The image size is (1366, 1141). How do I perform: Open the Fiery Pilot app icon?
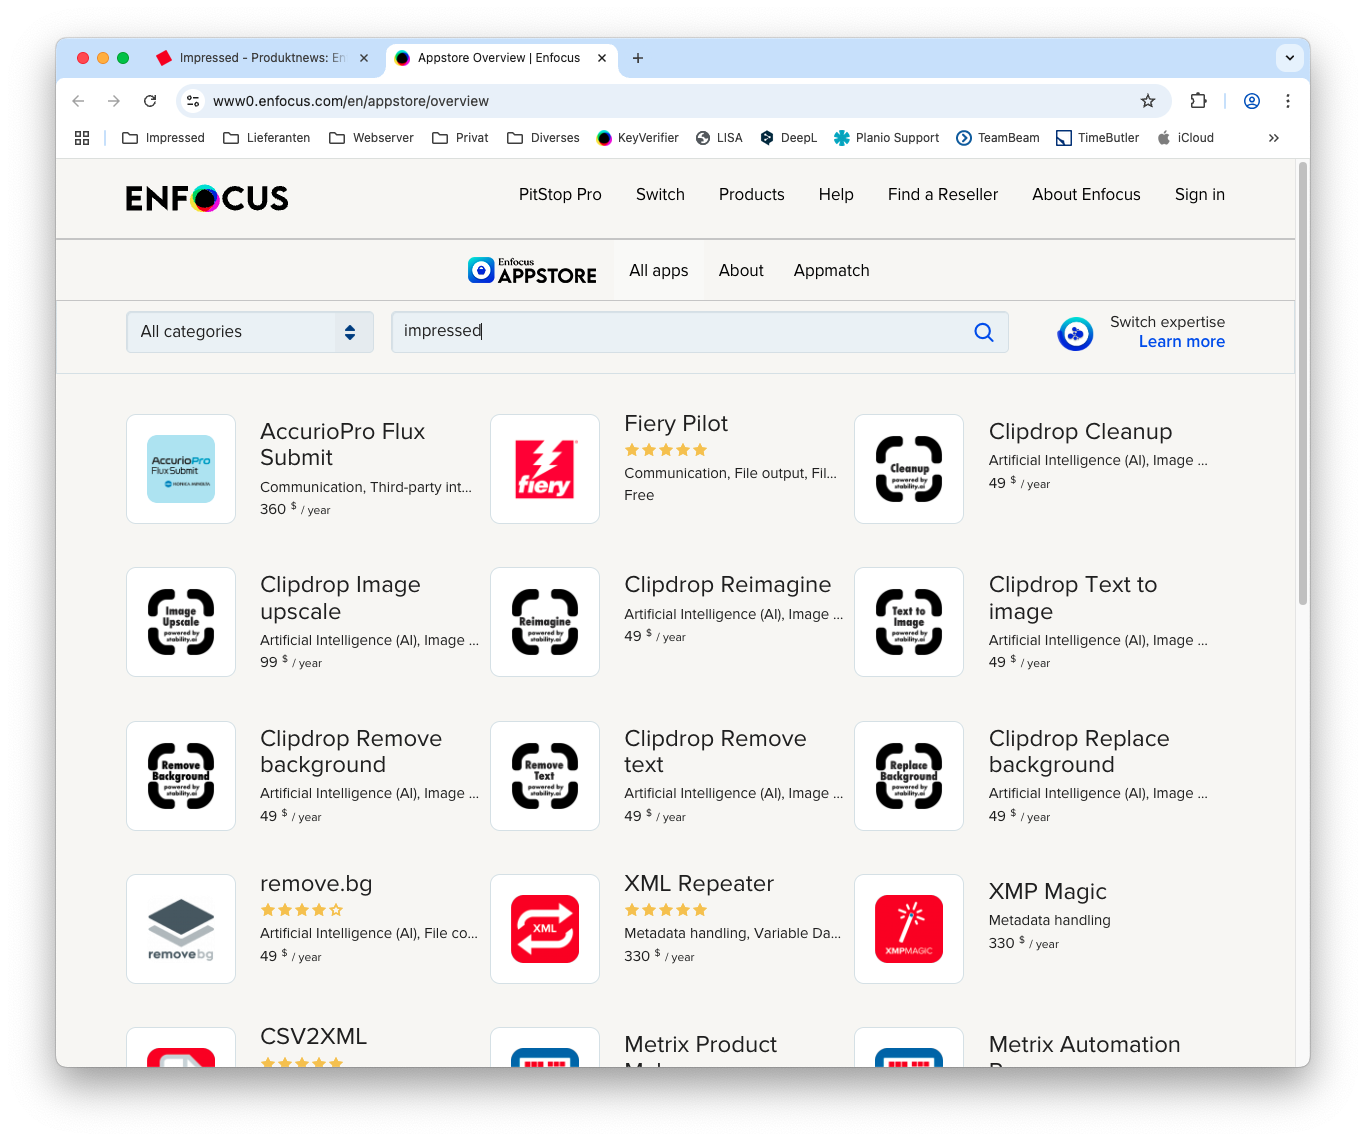544,468
